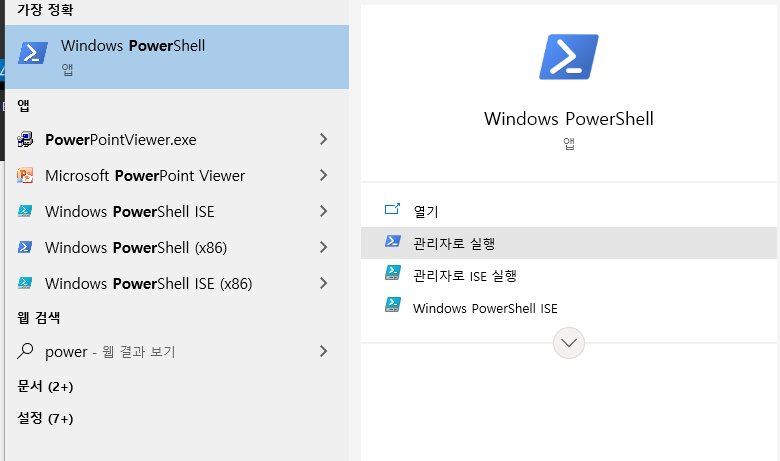Open the Microsoft PowerPoint Viewer result
Viewport: 780px width, 461px height.
[x=177, y=176]
